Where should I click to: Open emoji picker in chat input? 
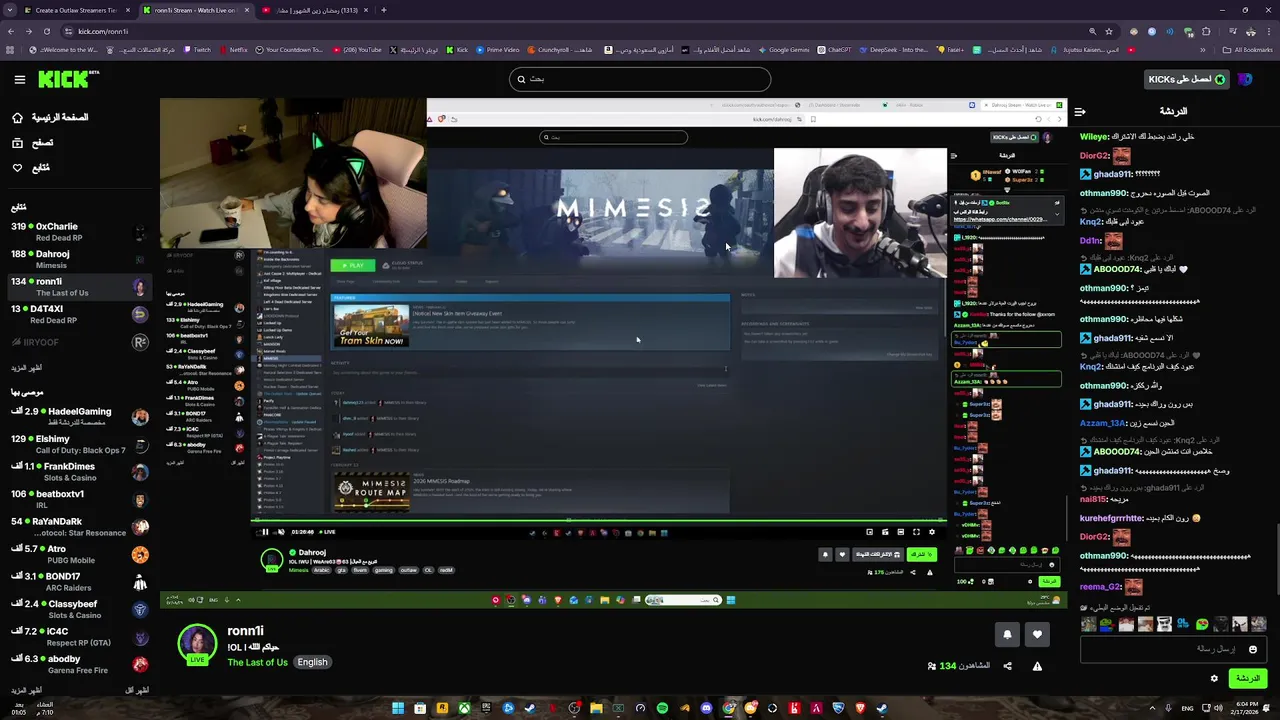[x=1252, y=649]
